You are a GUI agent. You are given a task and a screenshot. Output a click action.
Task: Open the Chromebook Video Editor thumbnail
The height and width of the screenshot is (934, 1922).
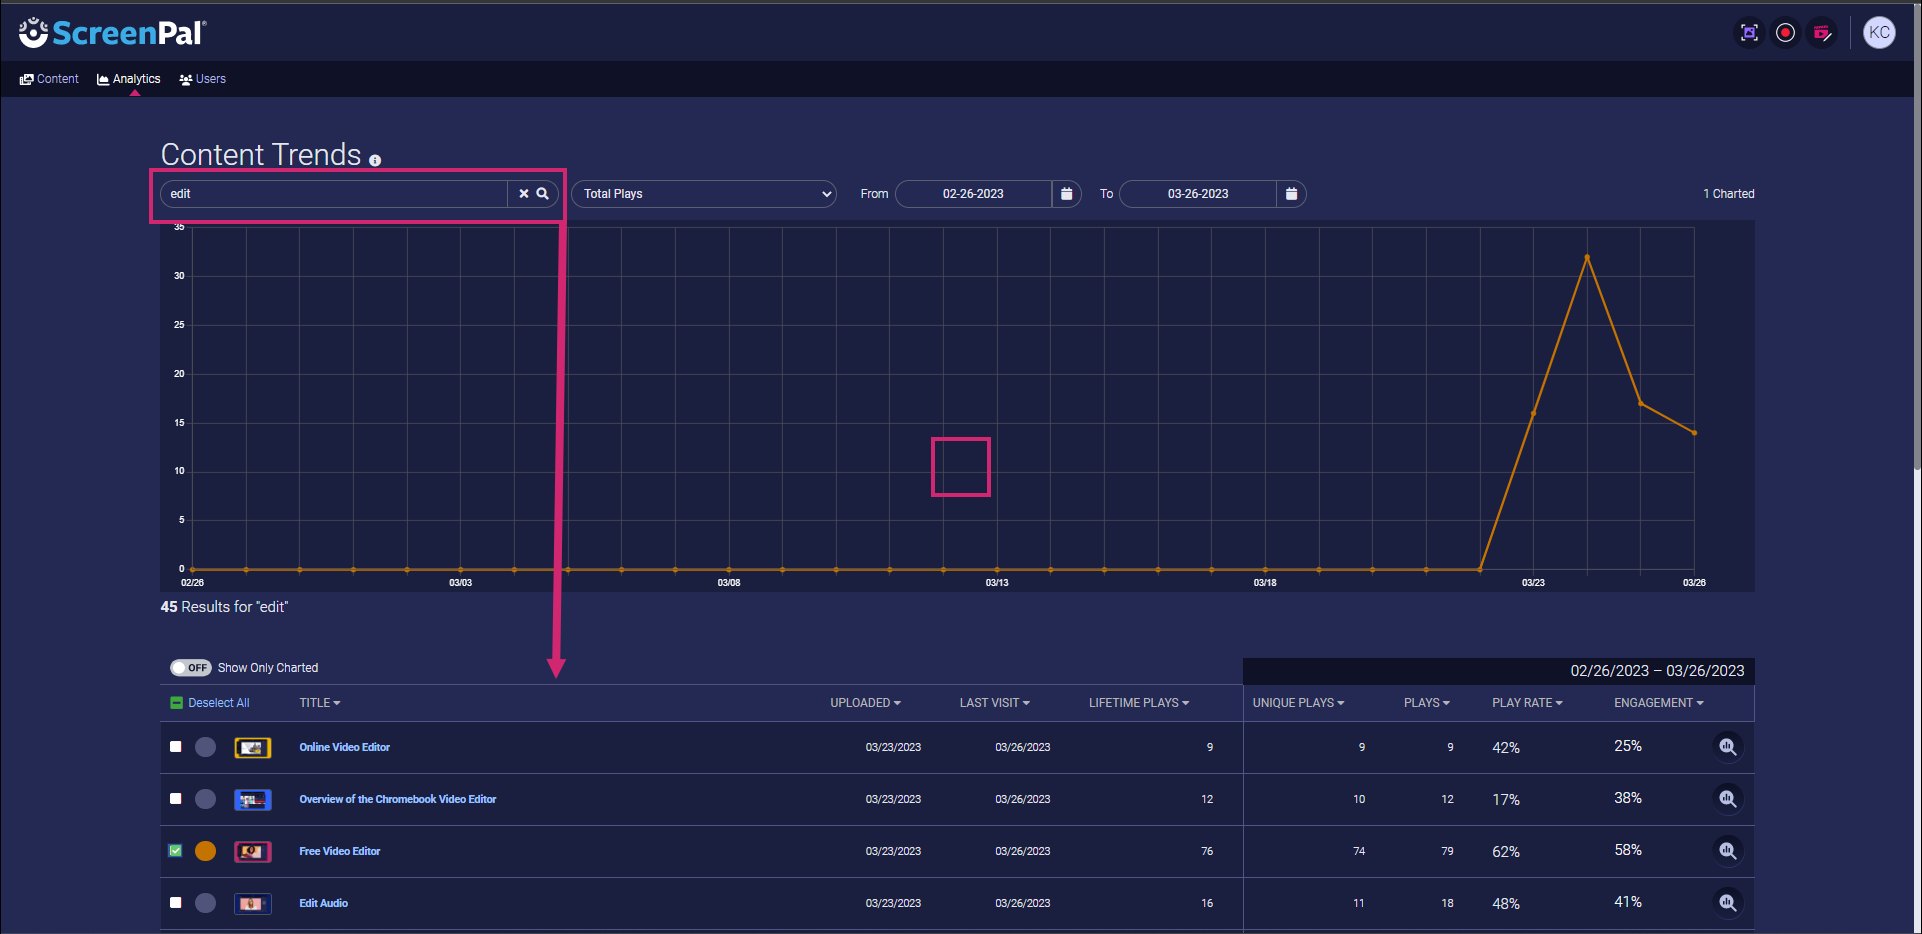coord(253,799)
